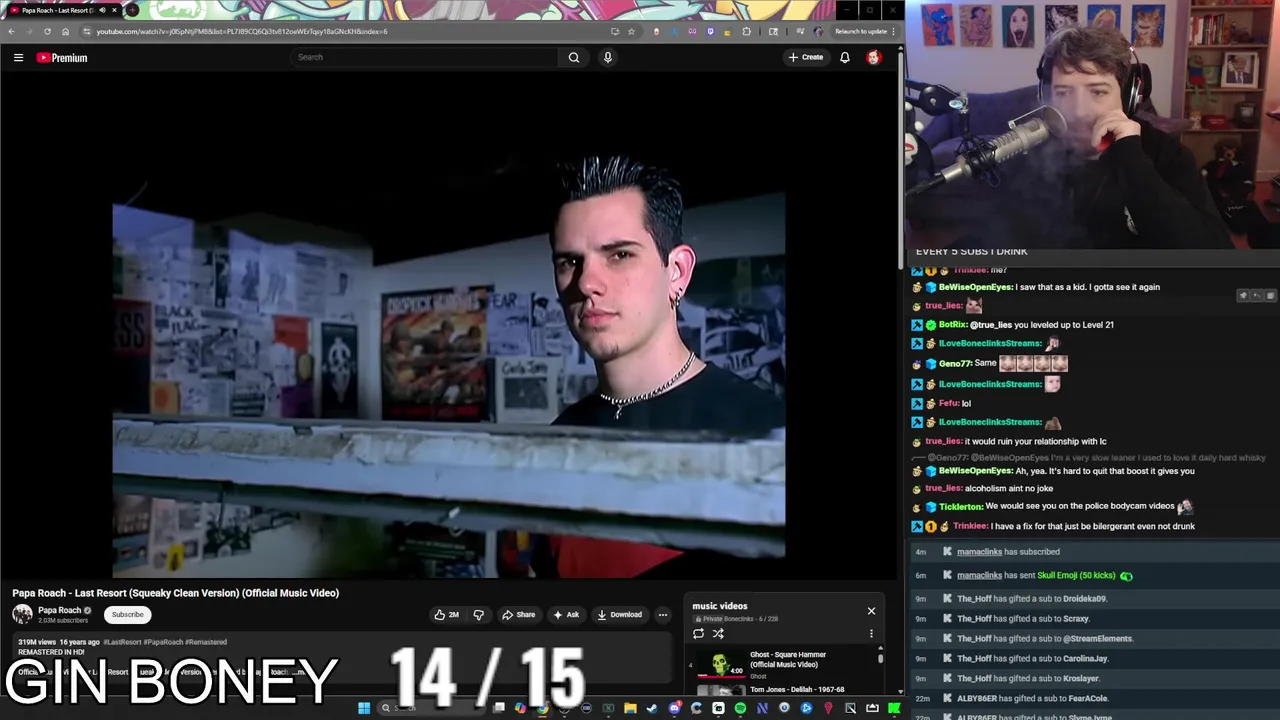
Task: Go to YouTube Premium home logo
Action: 62,58
